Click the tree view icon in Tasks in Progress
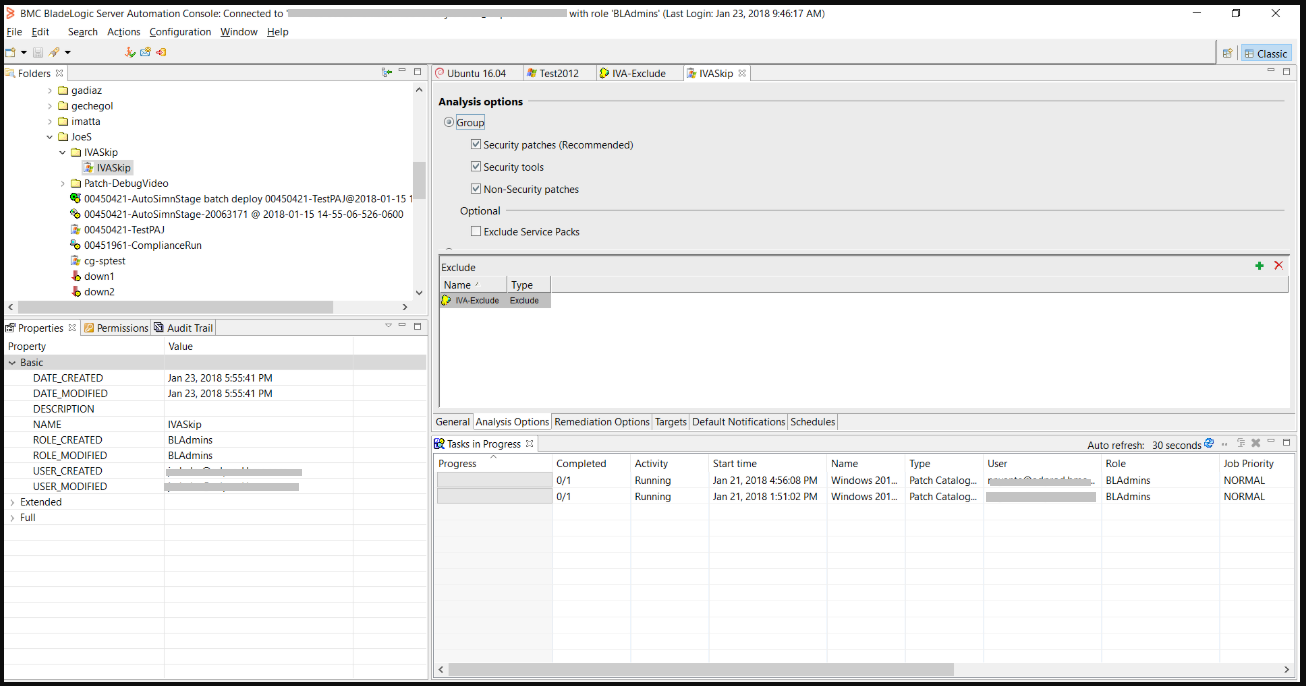Image resolution: width=1306 pixels, height=686 pixels. tap(1240, 443)
